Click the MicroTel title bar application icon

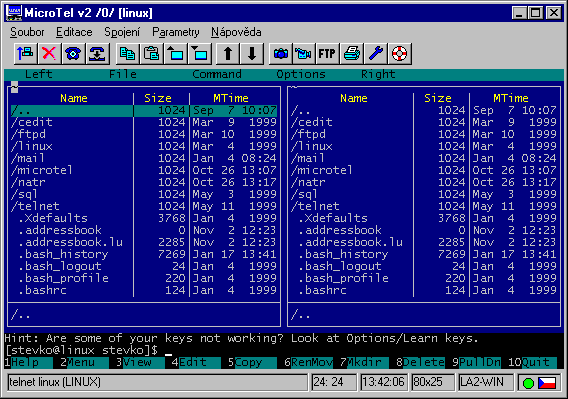click(14, 13)
